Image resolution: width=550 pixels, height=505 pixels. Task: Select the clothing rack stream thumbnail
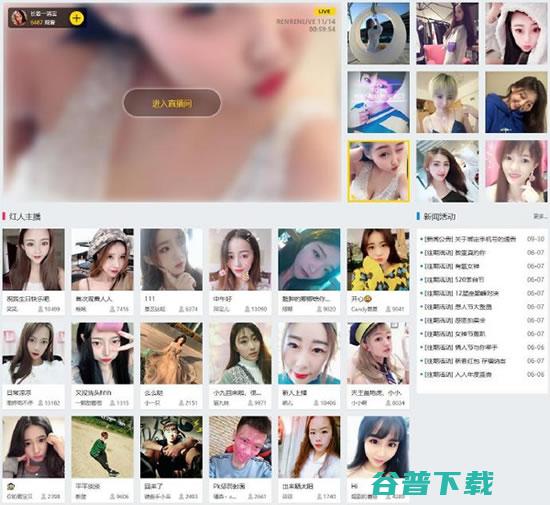447,33
